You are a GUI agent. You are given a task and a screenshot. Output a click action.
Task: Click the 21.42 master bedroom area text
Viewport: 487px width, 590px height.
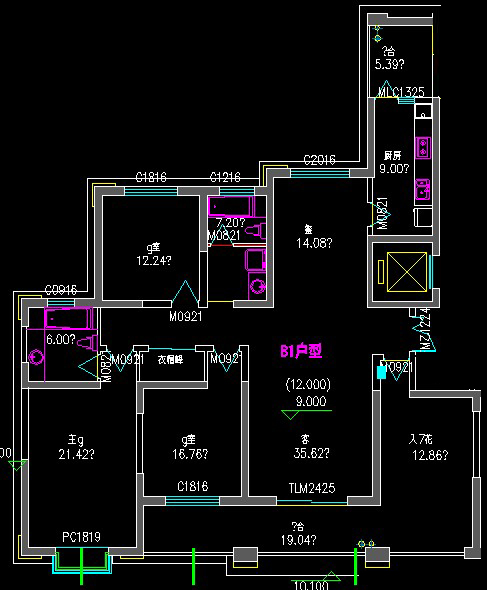click(76, 454)
